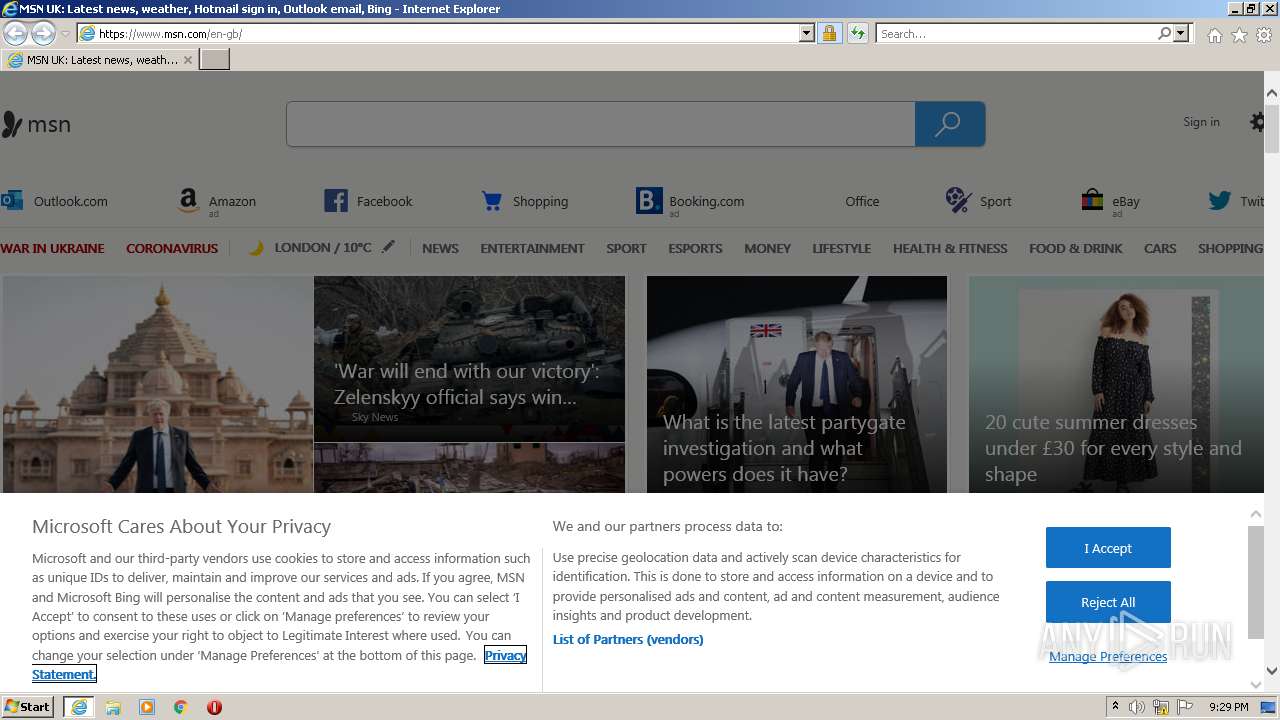The width and height of the screenshot is (1280, 720).
Task: Open the NEWS navigation item
Action: point(440,248)
